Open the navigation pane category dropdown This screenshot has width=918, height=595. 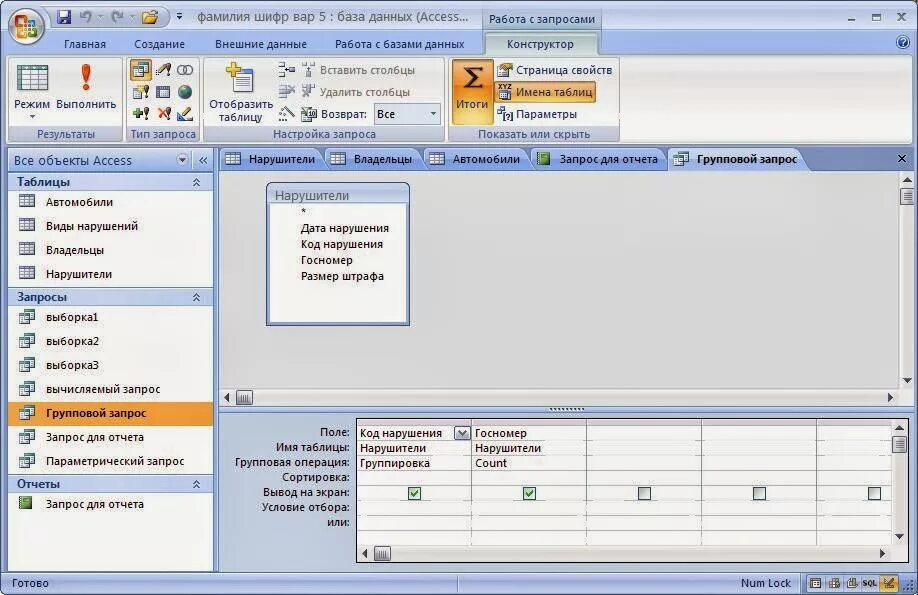coord(182,160)
